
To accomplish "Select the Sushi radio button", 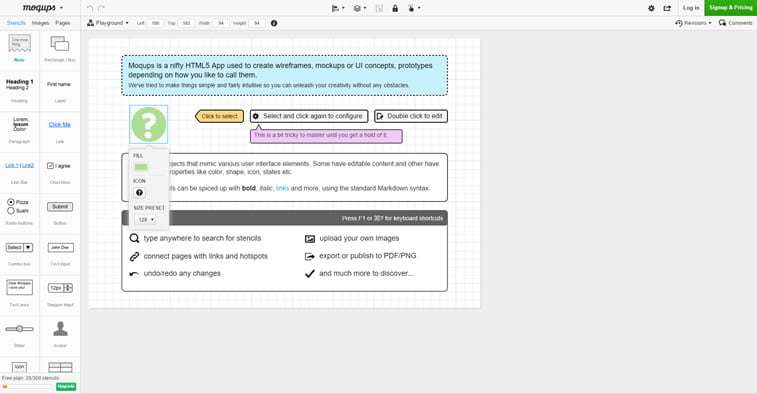I will [x=11, y=211].
